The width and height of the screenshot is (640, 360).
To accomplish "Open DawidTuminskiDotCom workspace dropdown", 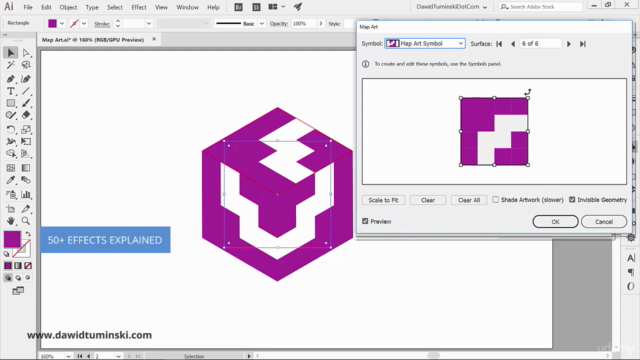I will [x=451, y=7].
